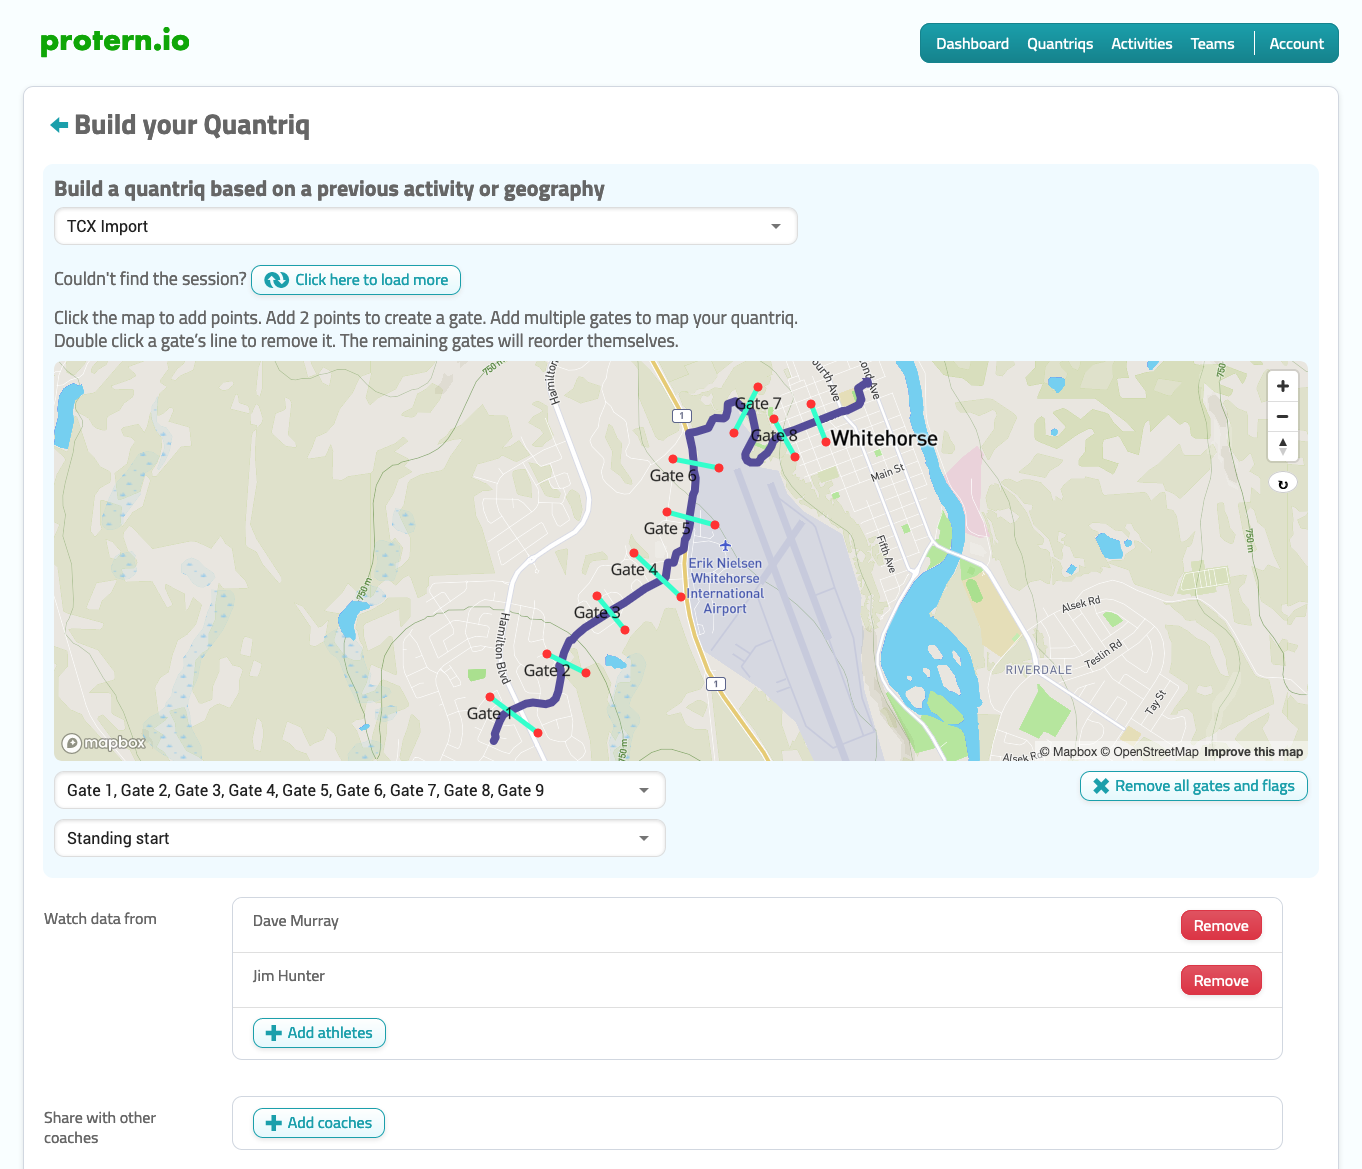Screen dimensions: 1362x1169
Task: Expand the gates list dropdown
Action: tap(359, 791)
